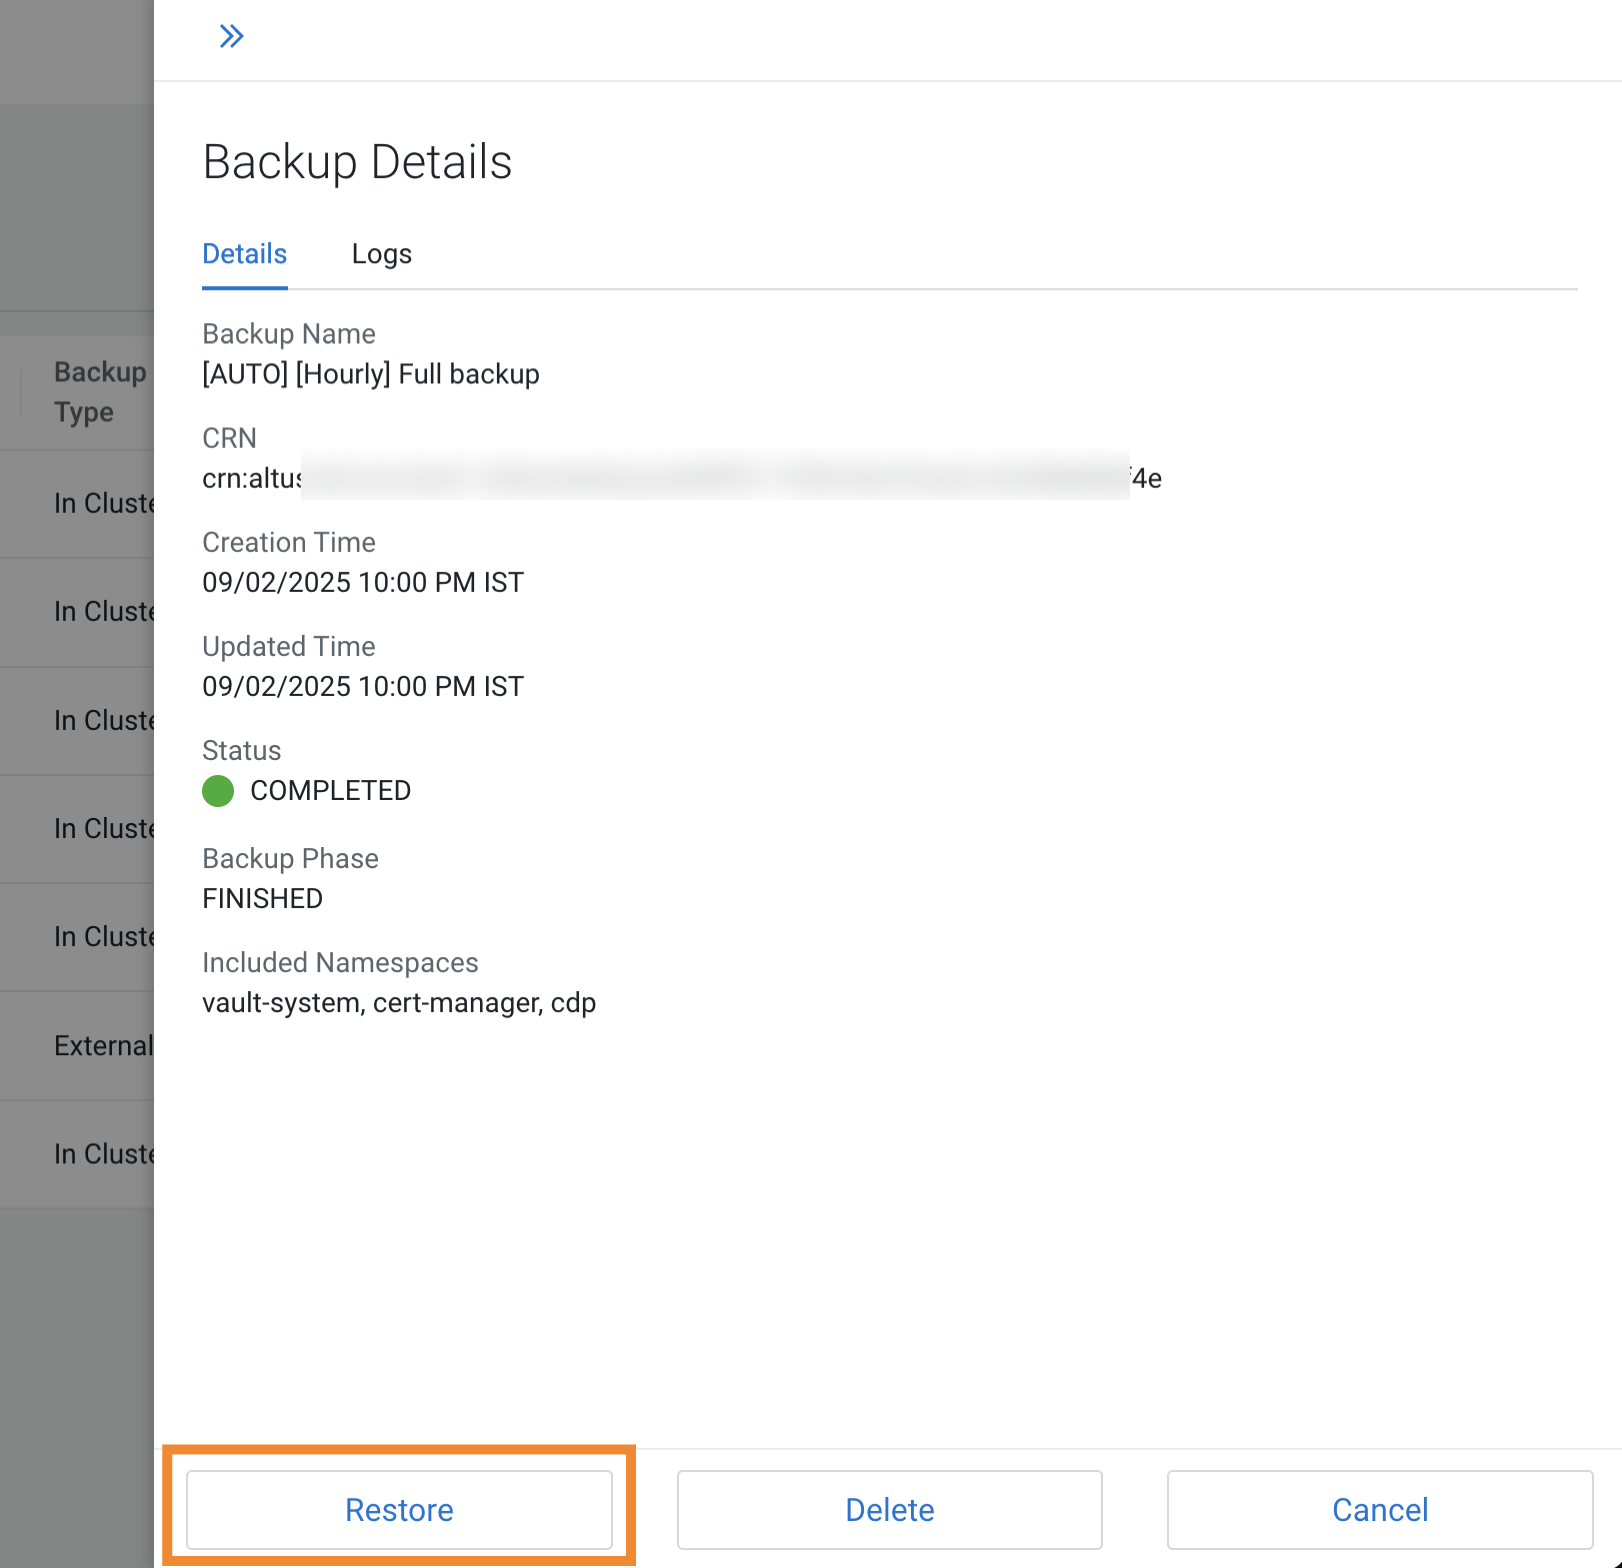Click the Backup Details panel title
The image size is (1622, 1568).
[x=357, y=162]
